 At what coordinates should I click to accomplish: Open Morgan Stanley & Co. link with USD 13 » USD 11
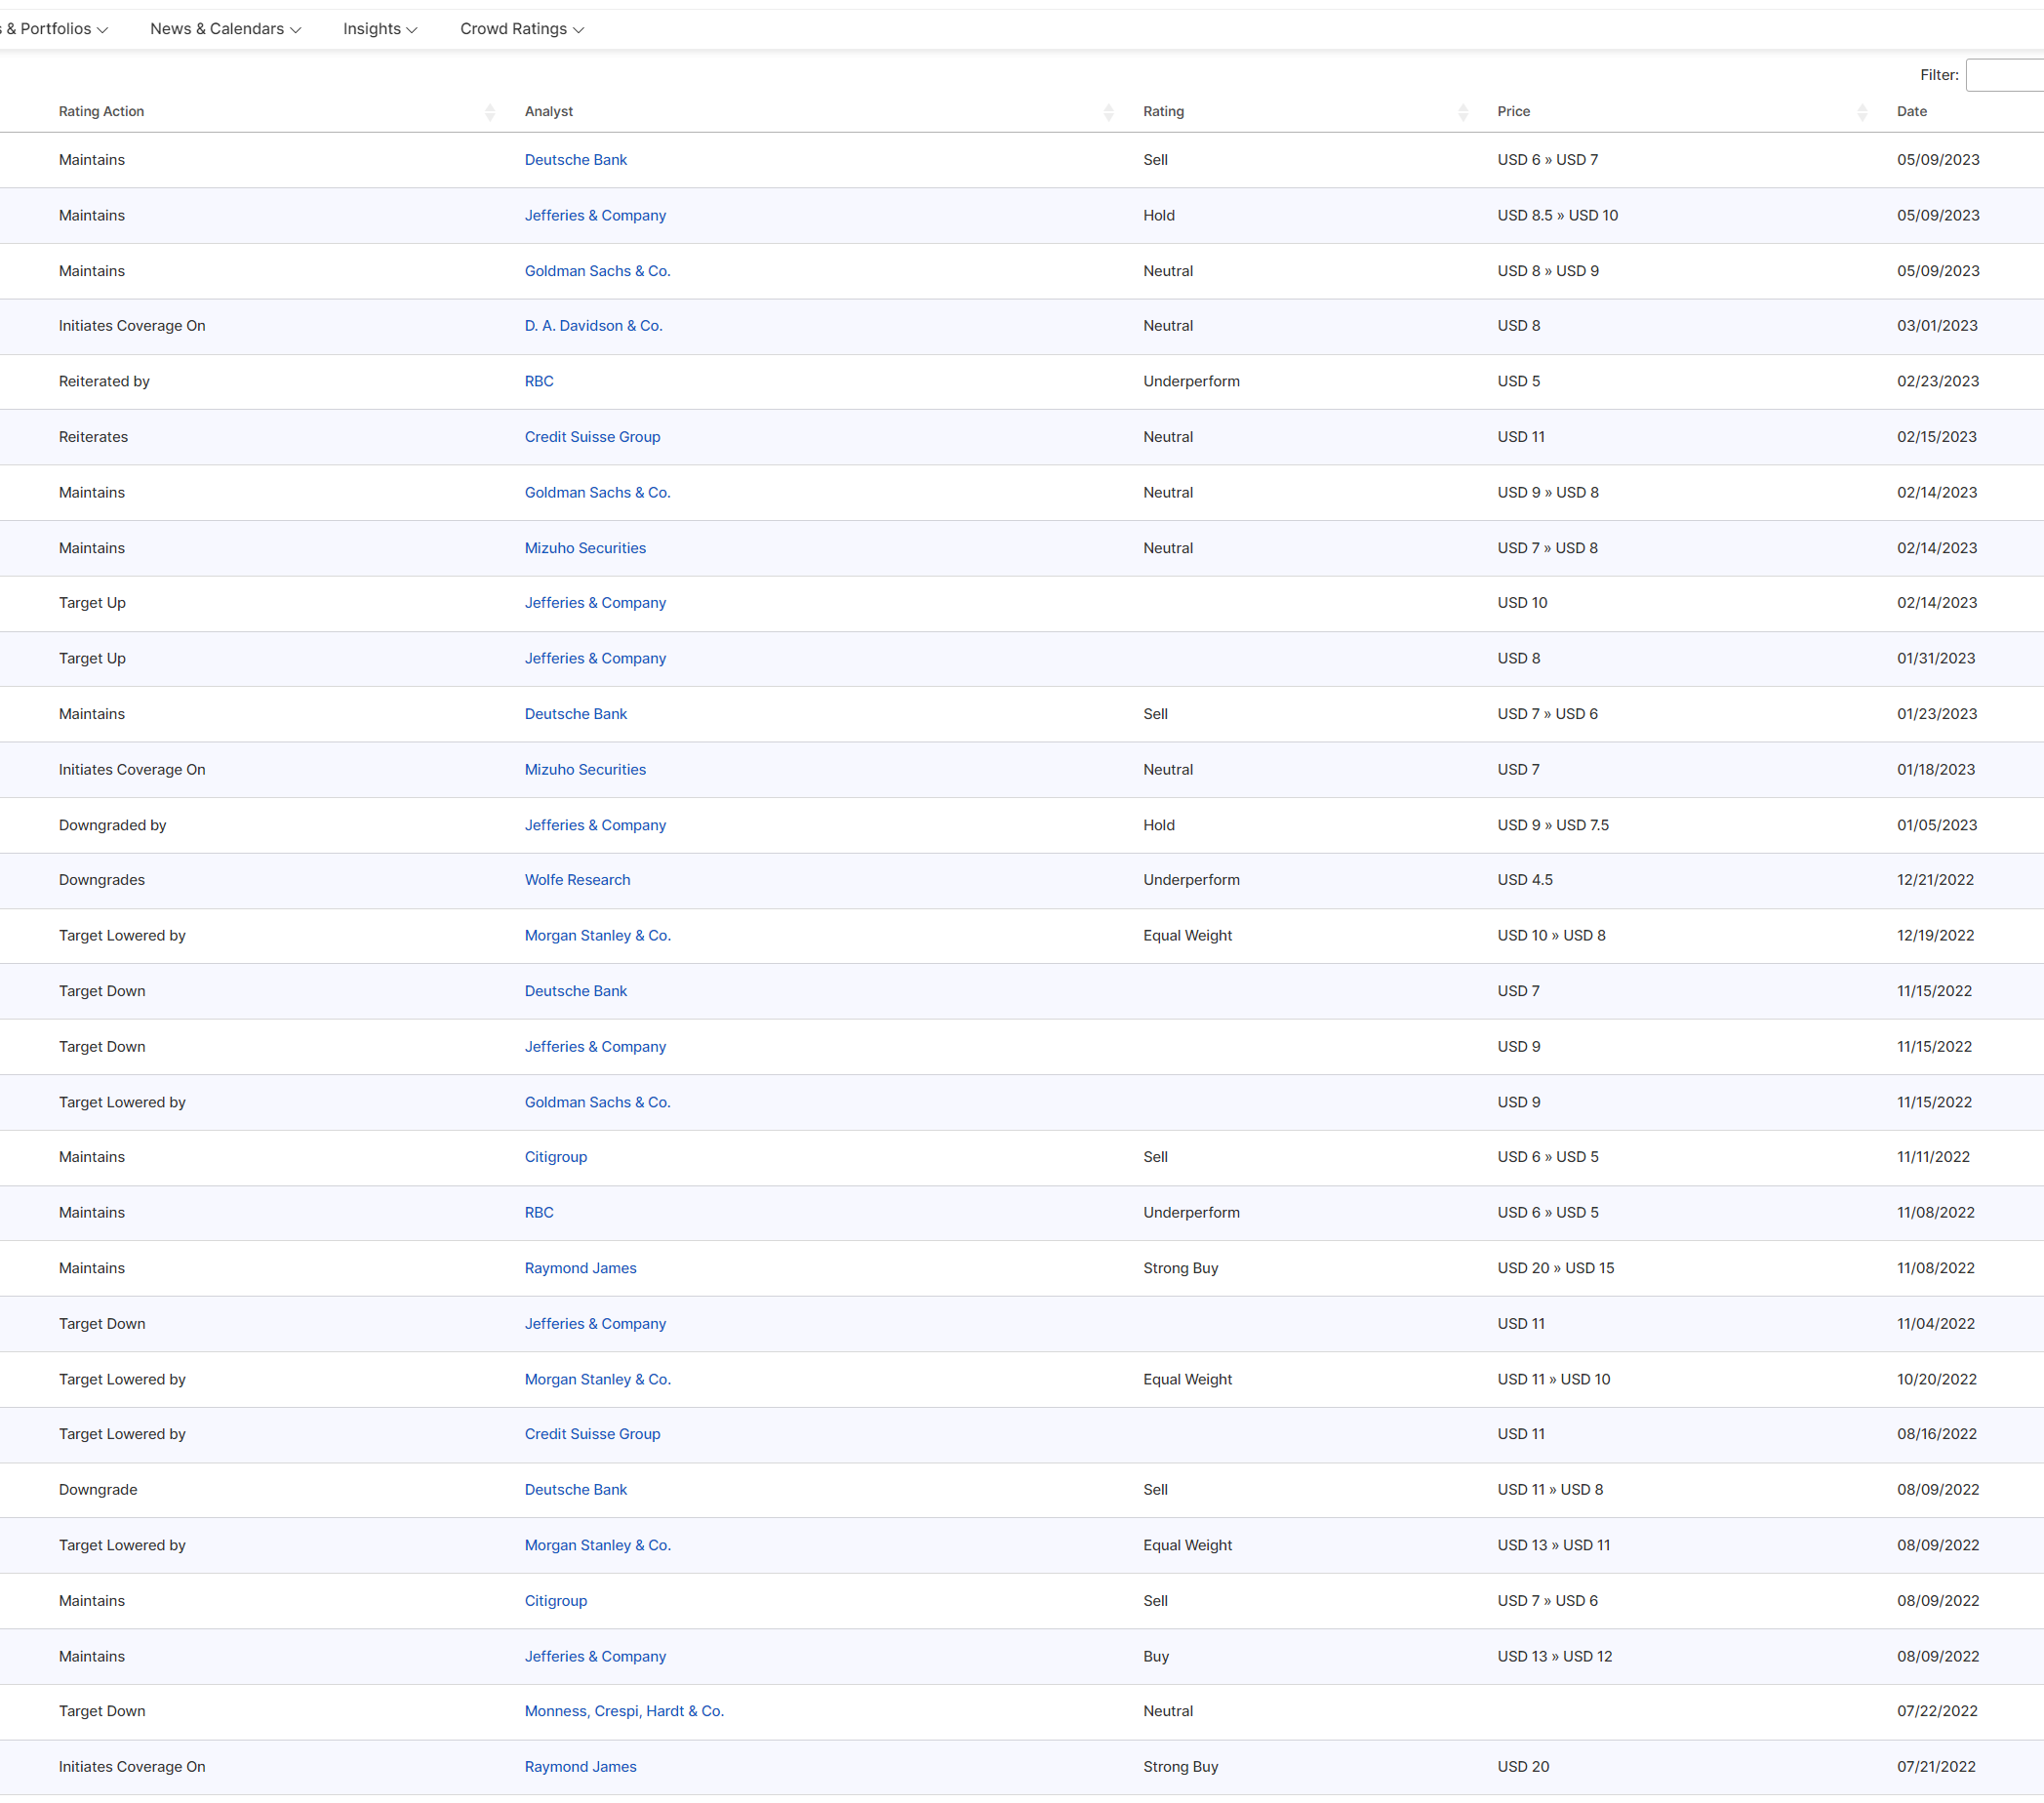tap(597, 1545)
